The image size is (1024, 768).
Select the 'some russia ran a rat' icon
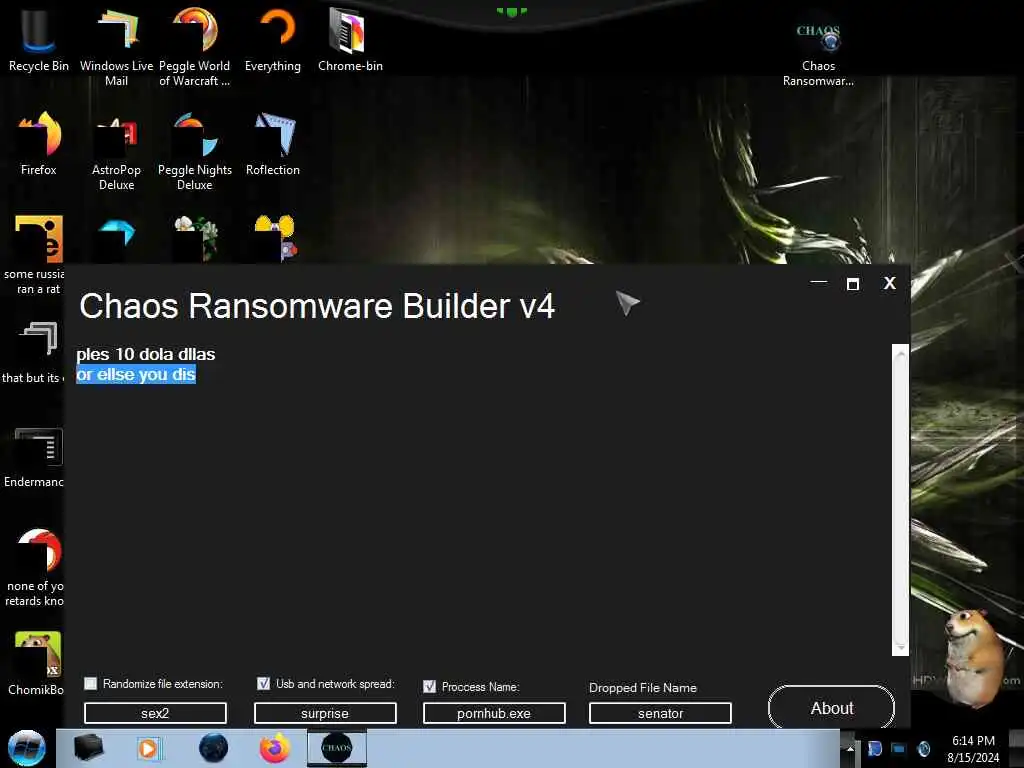36,255
